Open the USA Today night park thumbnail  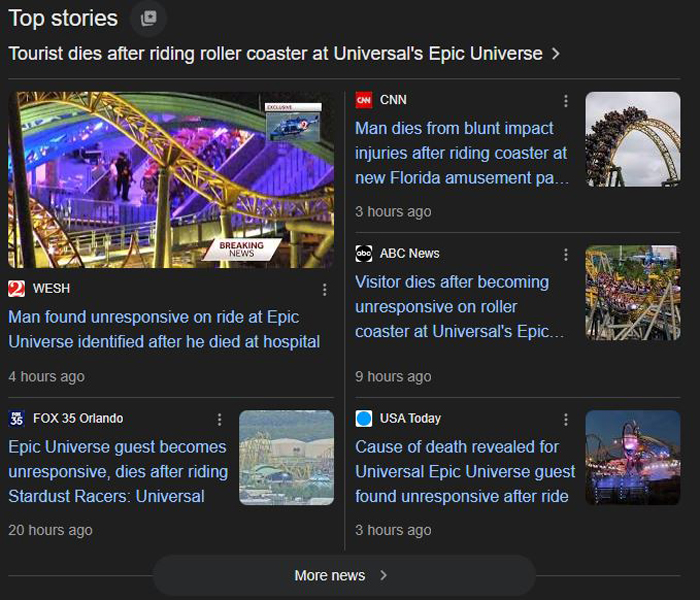(x=633, y=458)
